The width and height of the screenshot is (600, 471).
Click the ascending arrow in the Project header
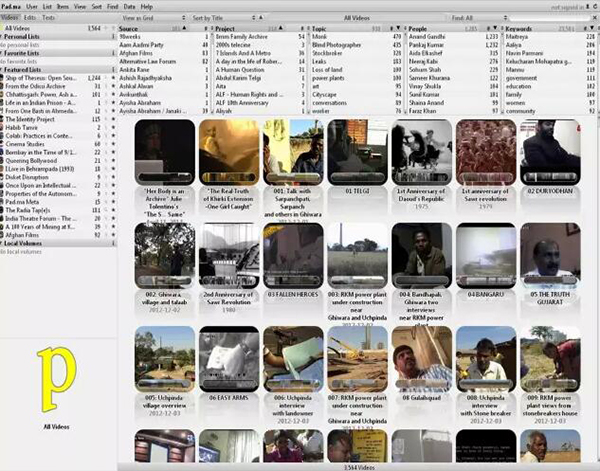click(280, 28)
